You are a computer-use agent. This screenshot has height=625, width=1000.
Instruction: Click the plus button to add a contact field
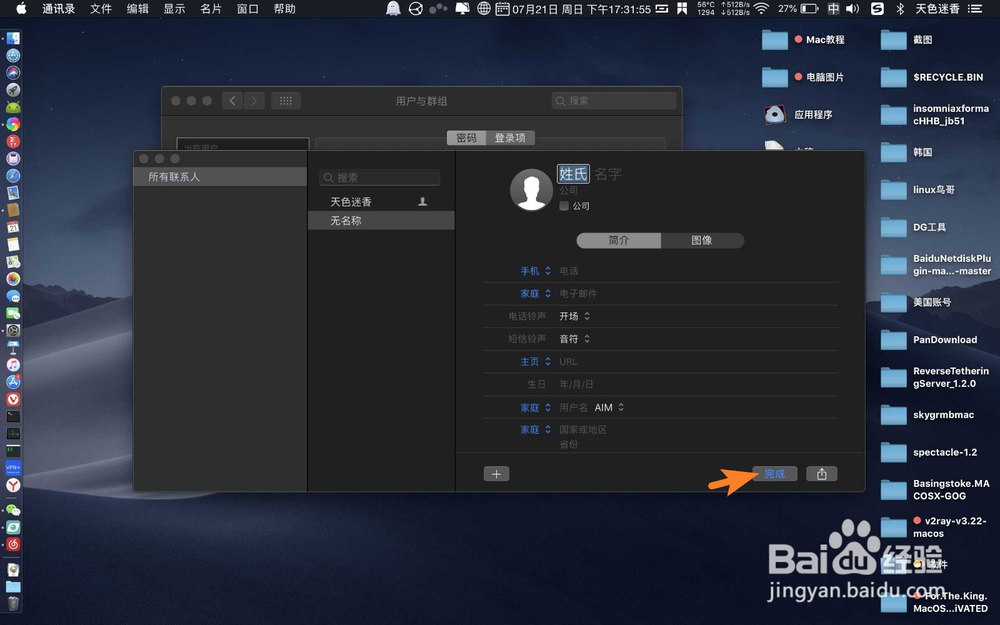[496, 474]
